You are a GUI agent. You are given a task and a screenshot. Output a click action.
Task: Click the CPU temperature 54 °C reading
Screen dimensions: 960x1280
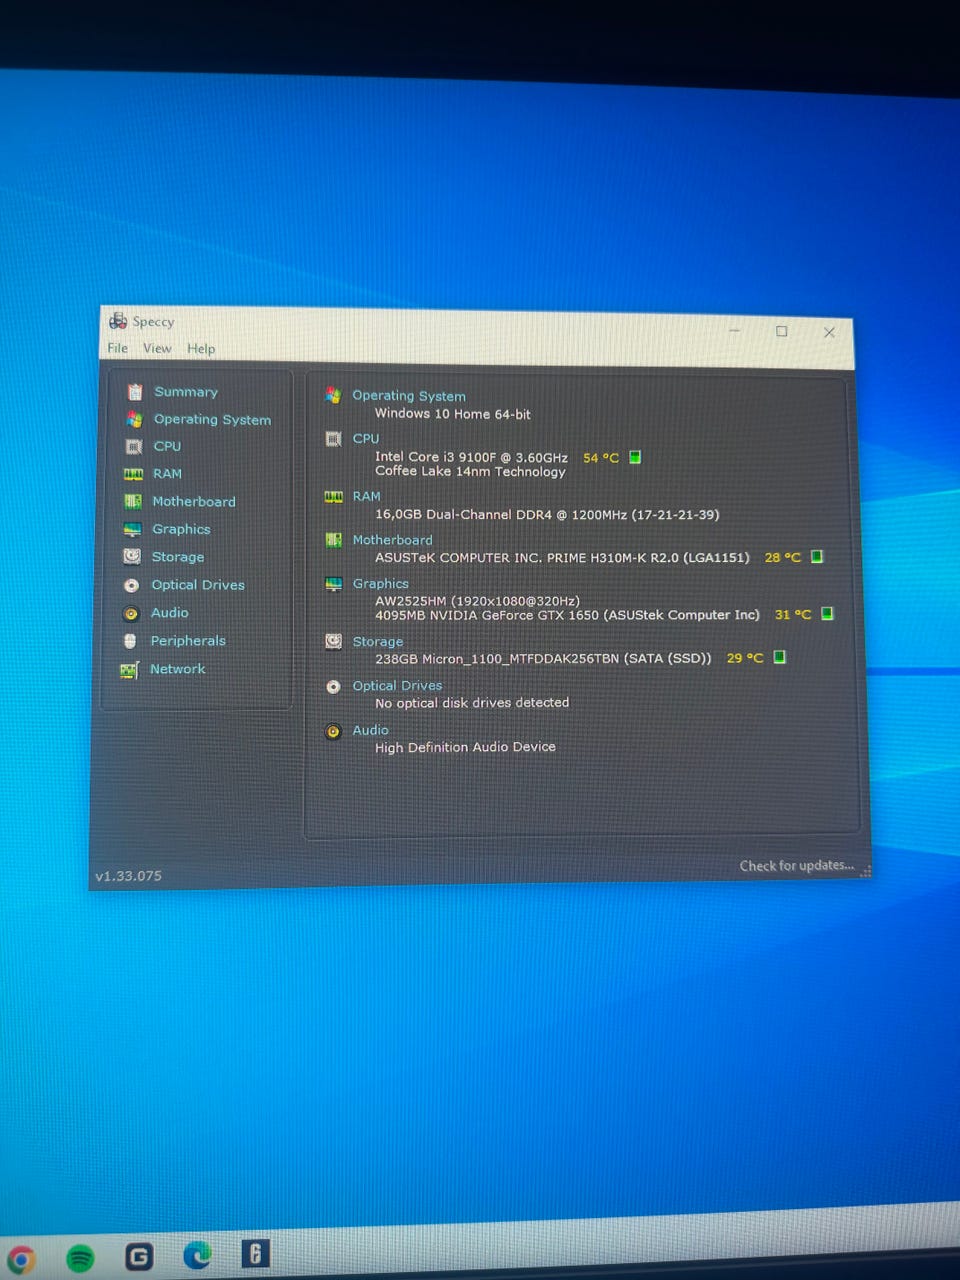point(601,458)
